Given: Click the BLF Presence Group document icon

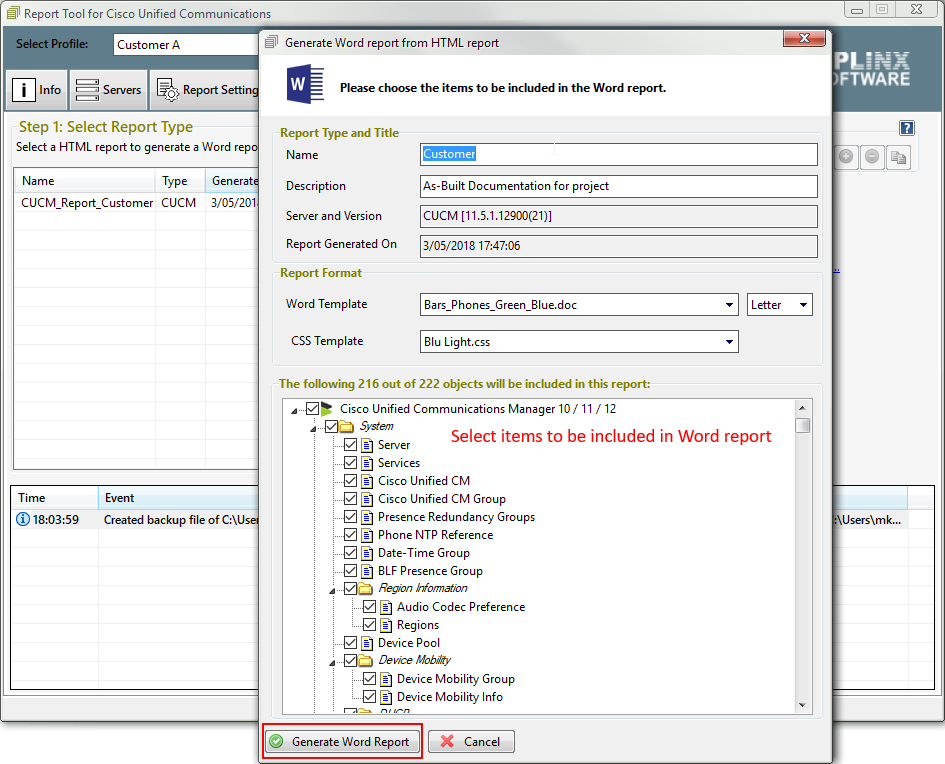Looking at the screenshot, I should coord(367,571).
